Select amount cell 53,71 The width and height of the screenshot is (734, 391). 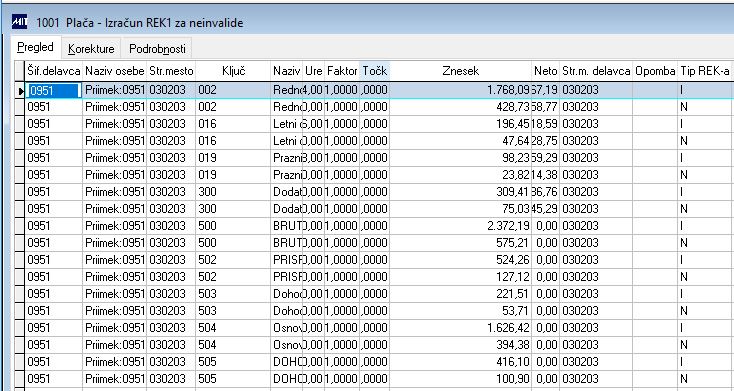pos(461,310)
